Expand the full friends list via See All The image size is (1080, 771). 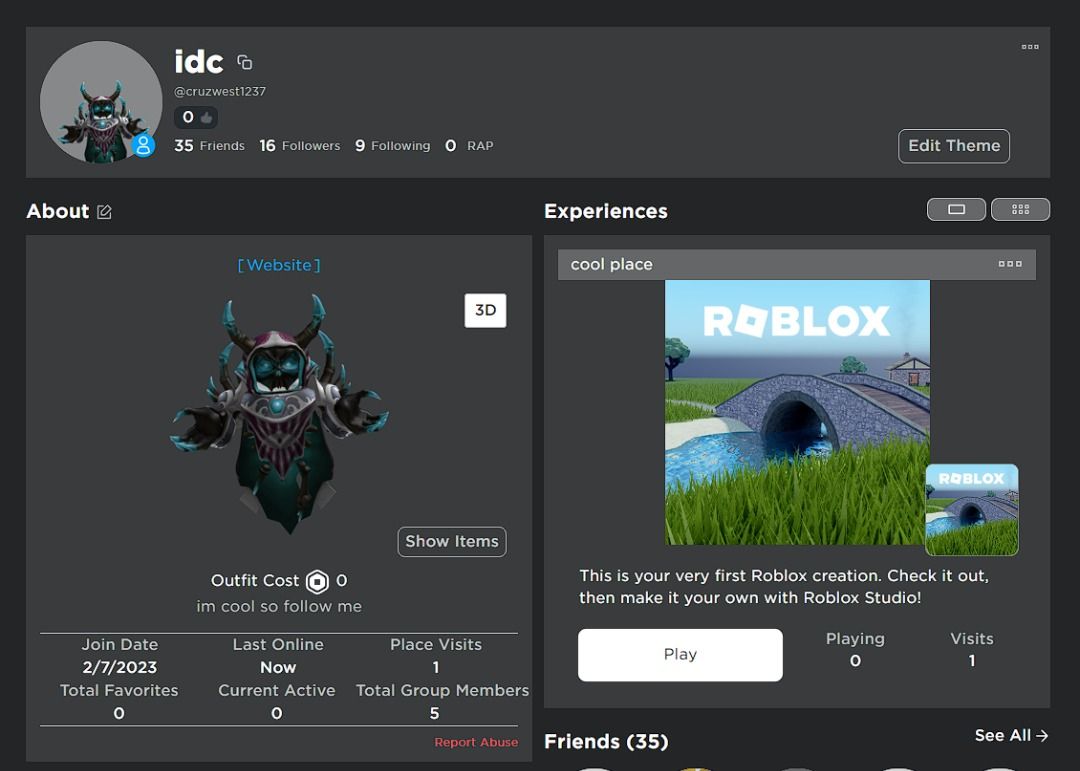(1011, 735)
